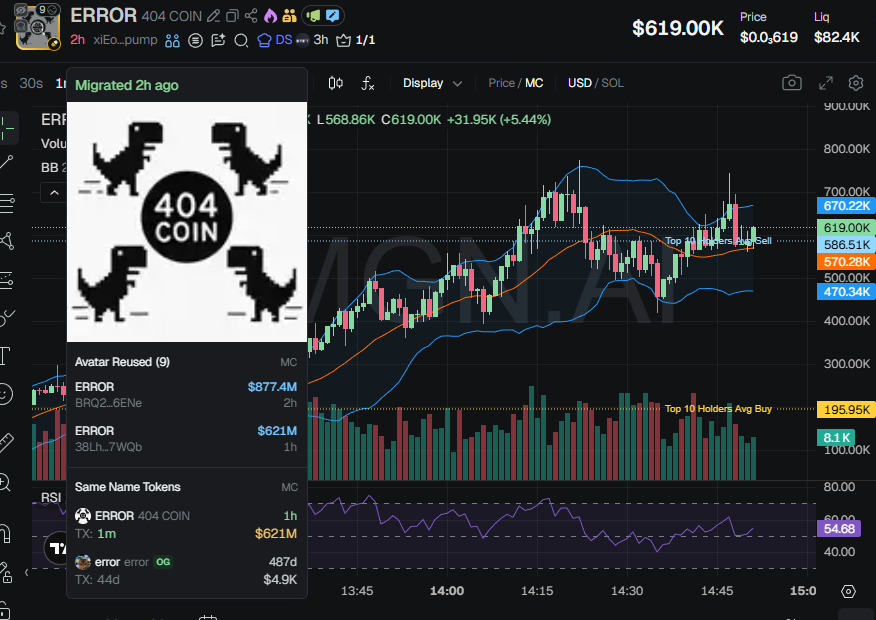The image size is (876, 620).
Task: Switch chart to Price mode
Action: tap(501, 83)
